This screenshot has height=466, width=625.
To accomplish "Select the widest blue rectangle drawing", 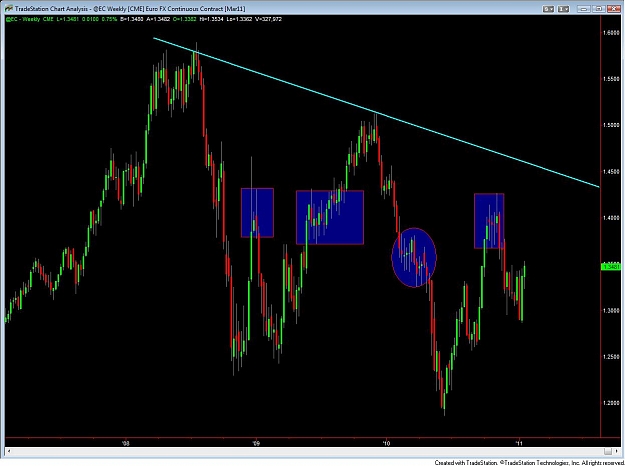I will [x=330, y=217].
